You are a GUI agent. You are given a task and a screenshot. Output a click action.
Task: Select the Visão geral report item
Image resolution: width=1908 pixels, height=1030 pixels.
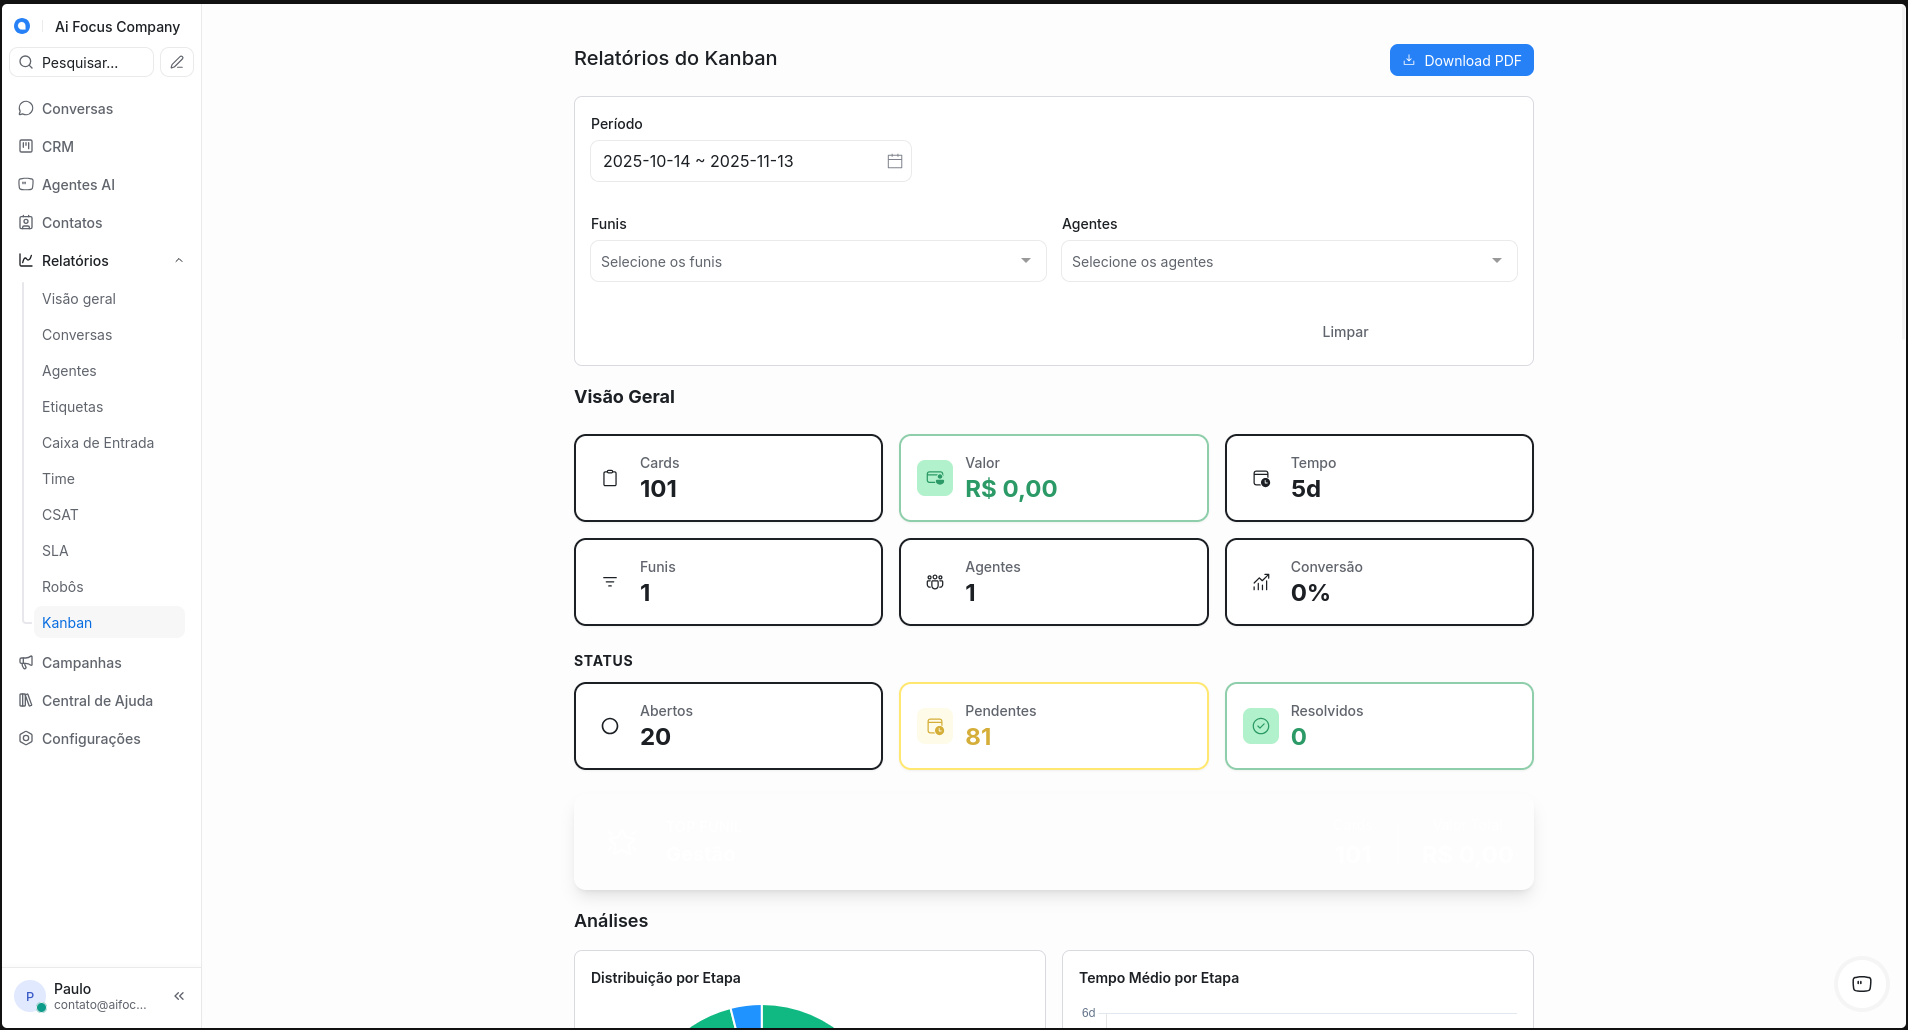(x=79, y=298)
